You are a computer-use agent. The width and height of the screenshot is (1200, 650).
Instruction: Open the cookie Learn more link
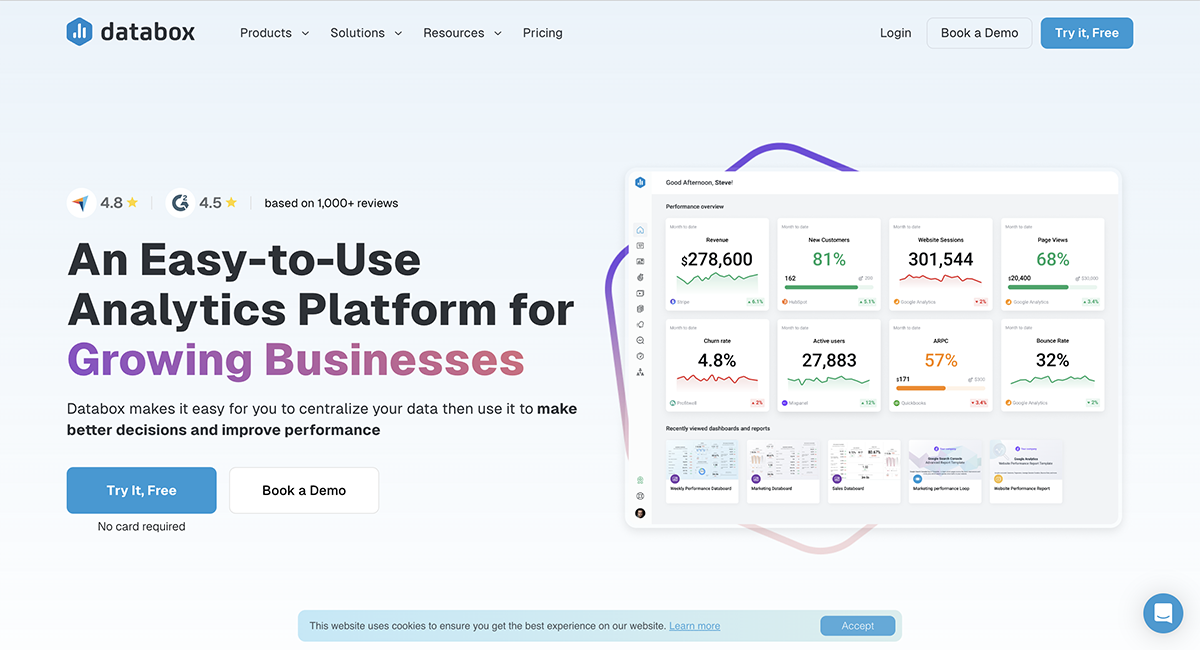click(x=694, y=626)
